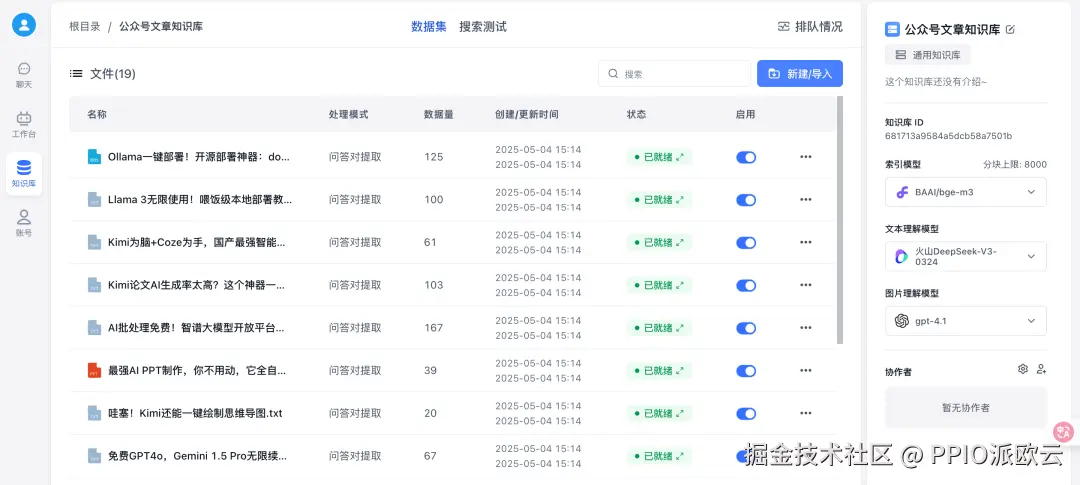
Task: Open more options for the Llama 3无限使用 row
Action: [x=806, y=200]
